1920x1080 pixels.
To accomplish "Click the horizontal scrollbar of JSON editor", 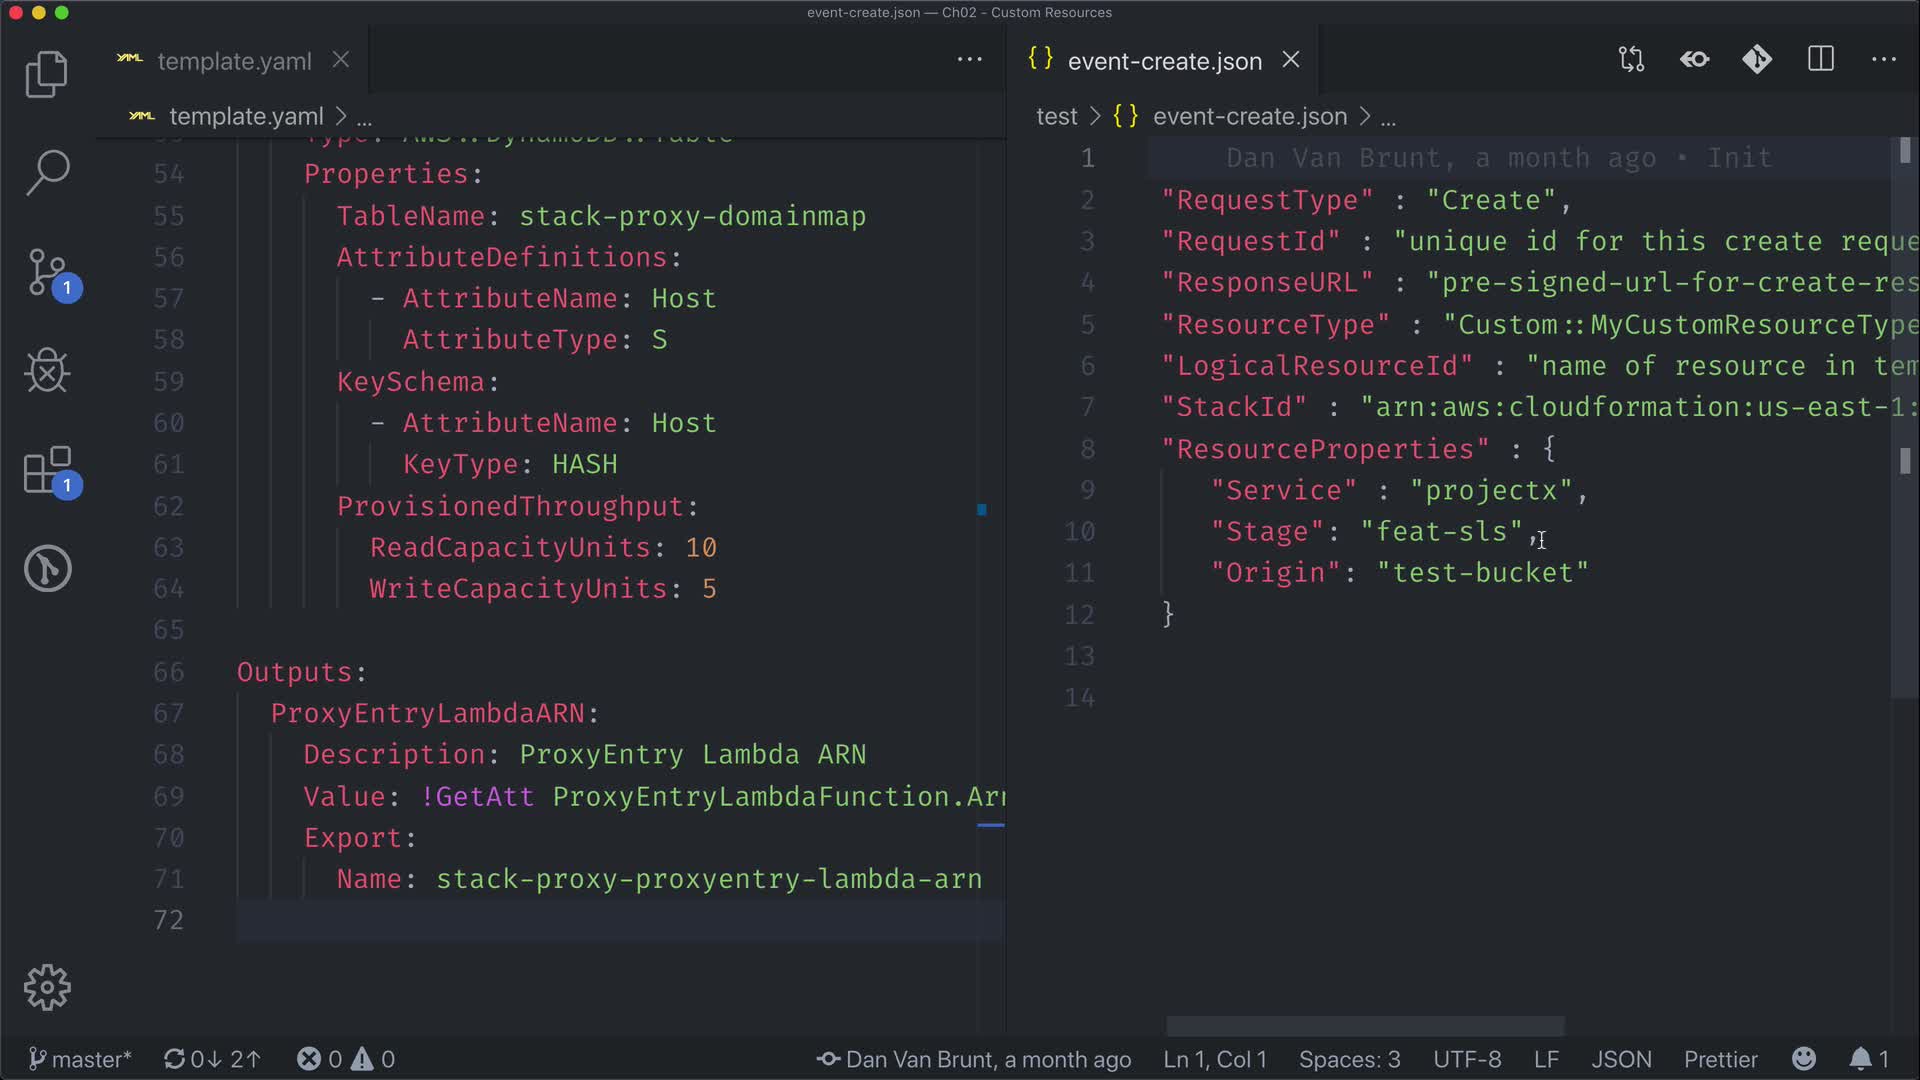I will 1365,1027.
